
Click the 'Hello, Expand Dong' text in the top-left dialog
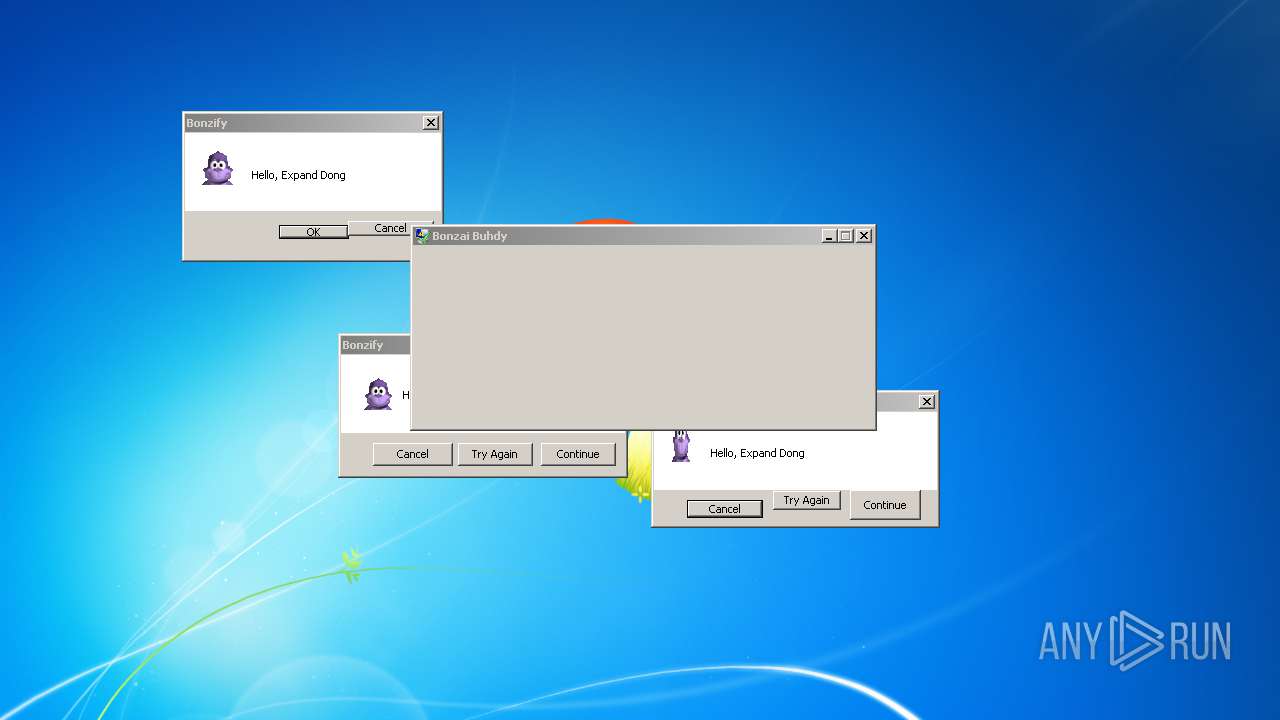pos(298,175)
